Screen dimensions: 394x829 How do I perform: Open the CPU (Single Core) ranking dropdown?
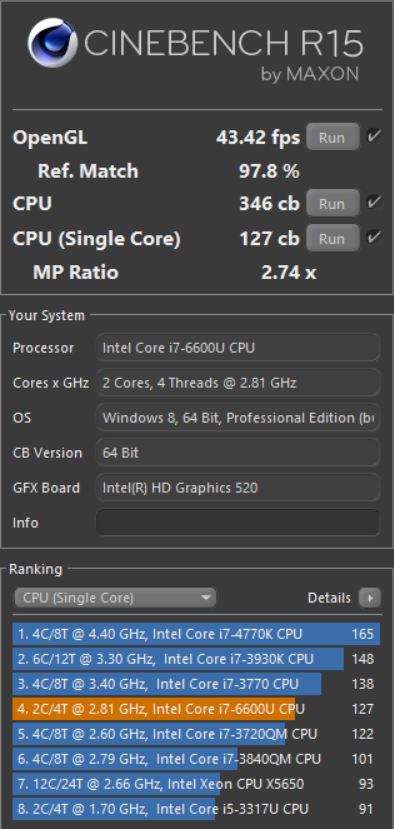click(115, 598)
